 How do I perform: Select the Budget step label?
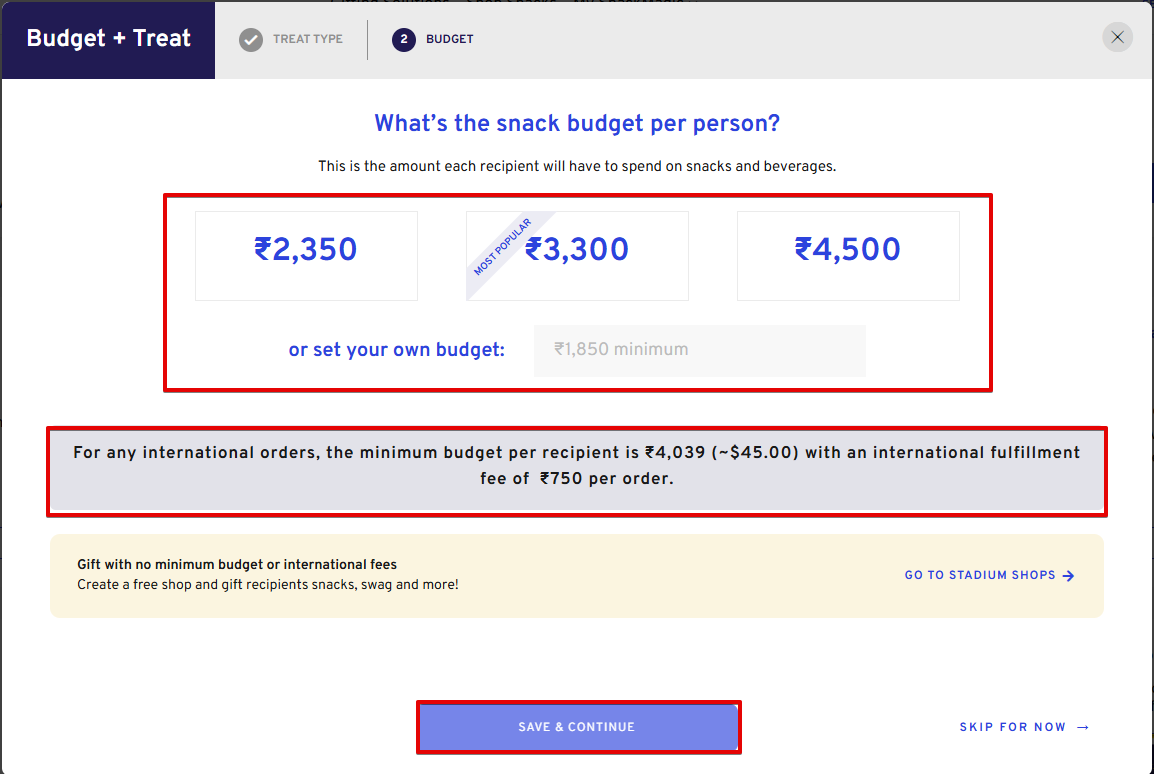tap(450, 40)
